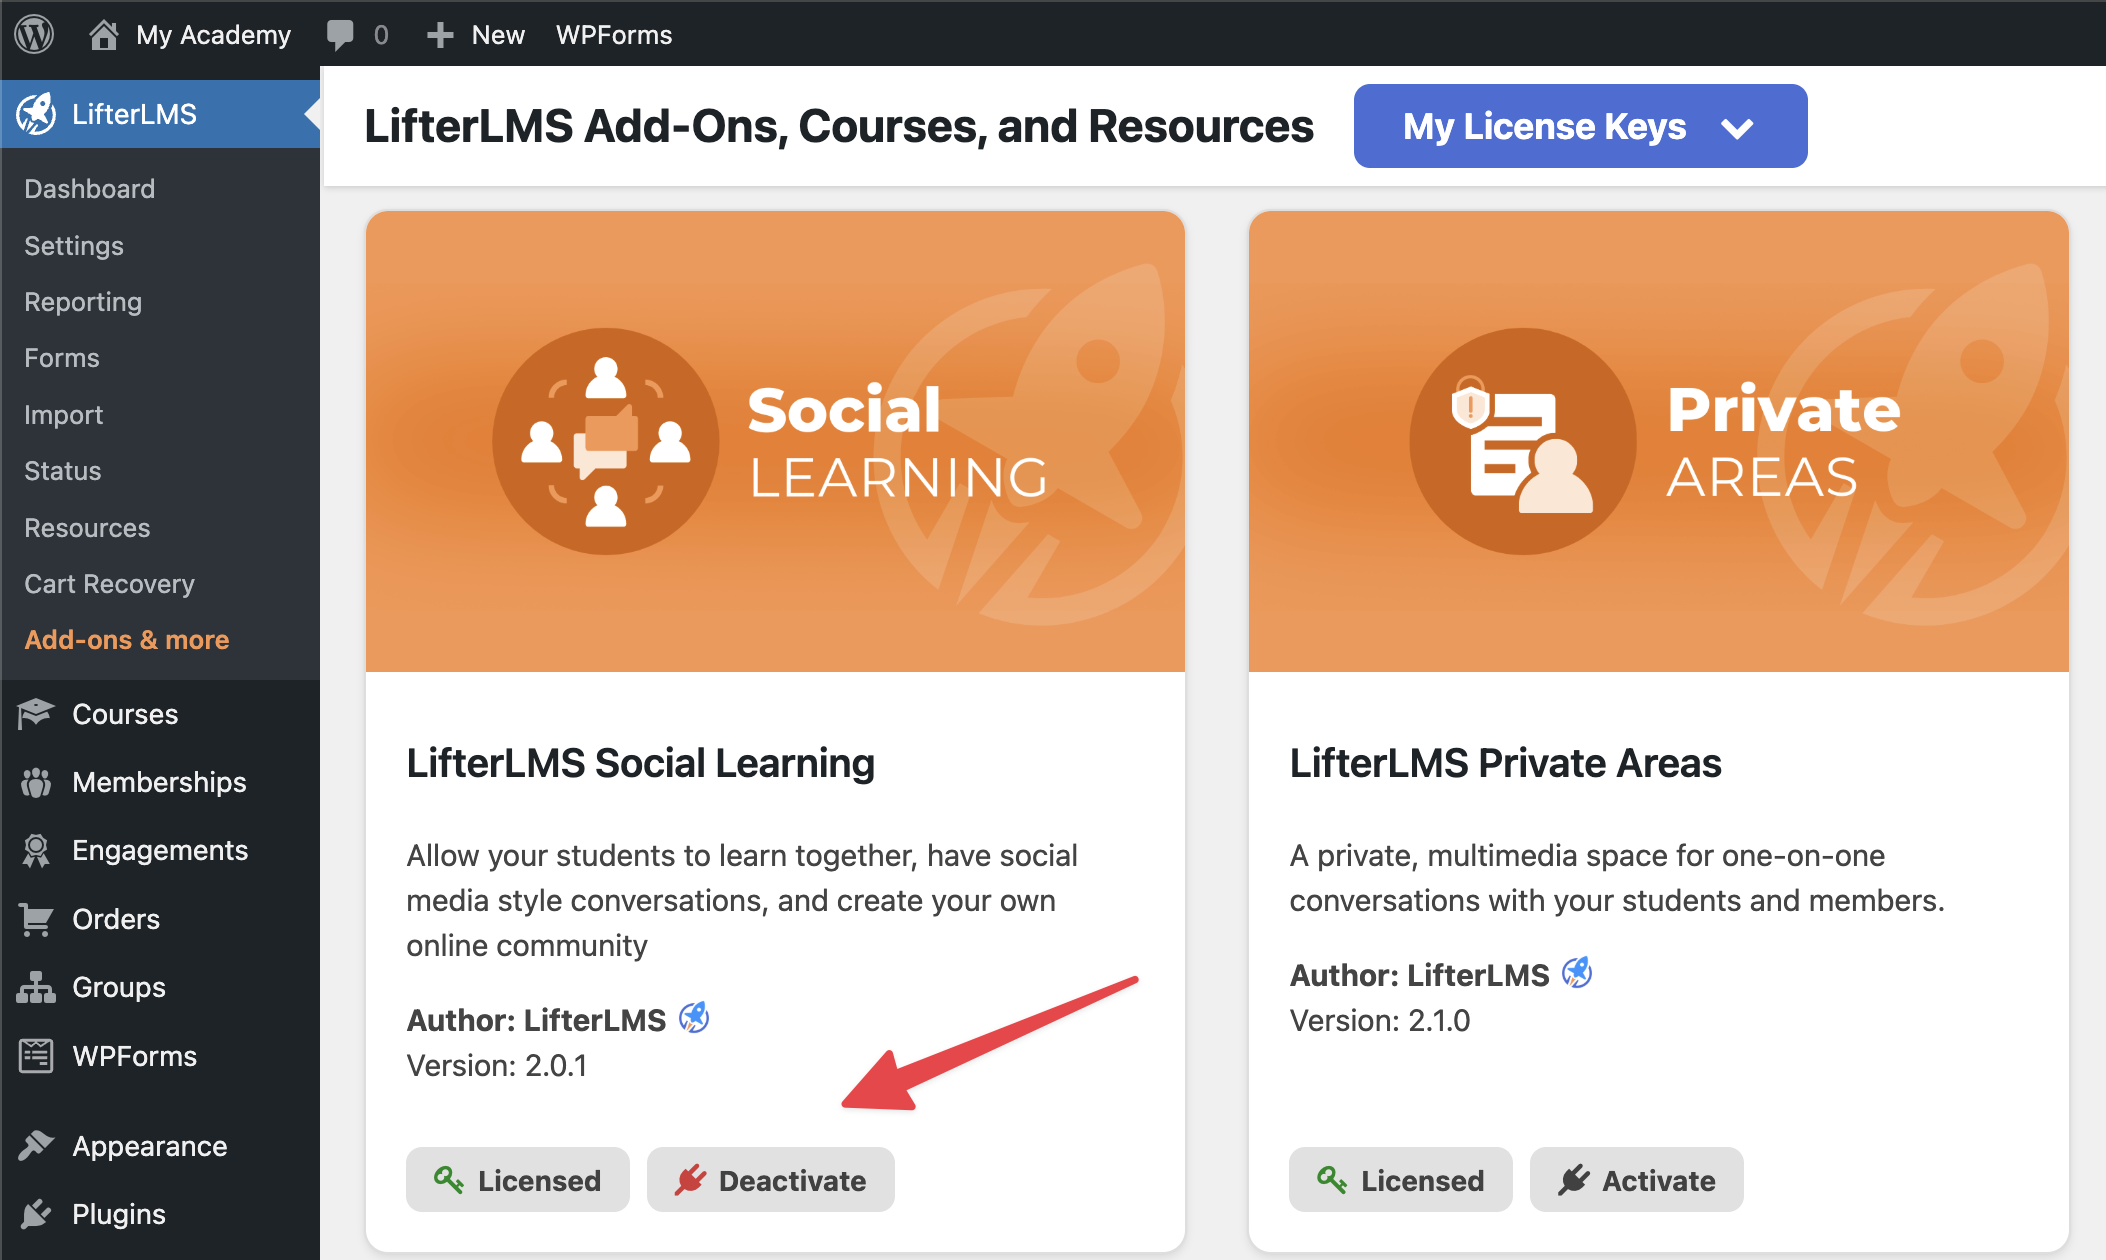This screenshot has height=1260, width=2106.
Task: Click the WordPress logo icon
Action: click(34, 34)
